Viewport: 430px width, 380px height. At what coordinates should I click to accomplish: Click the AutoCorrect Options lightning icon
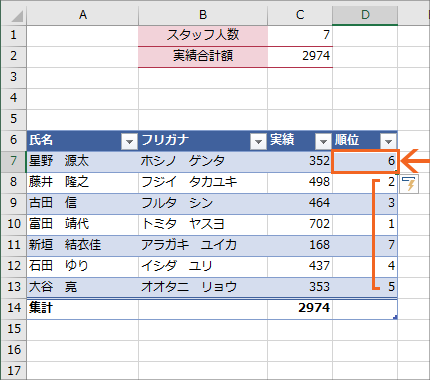410,184
